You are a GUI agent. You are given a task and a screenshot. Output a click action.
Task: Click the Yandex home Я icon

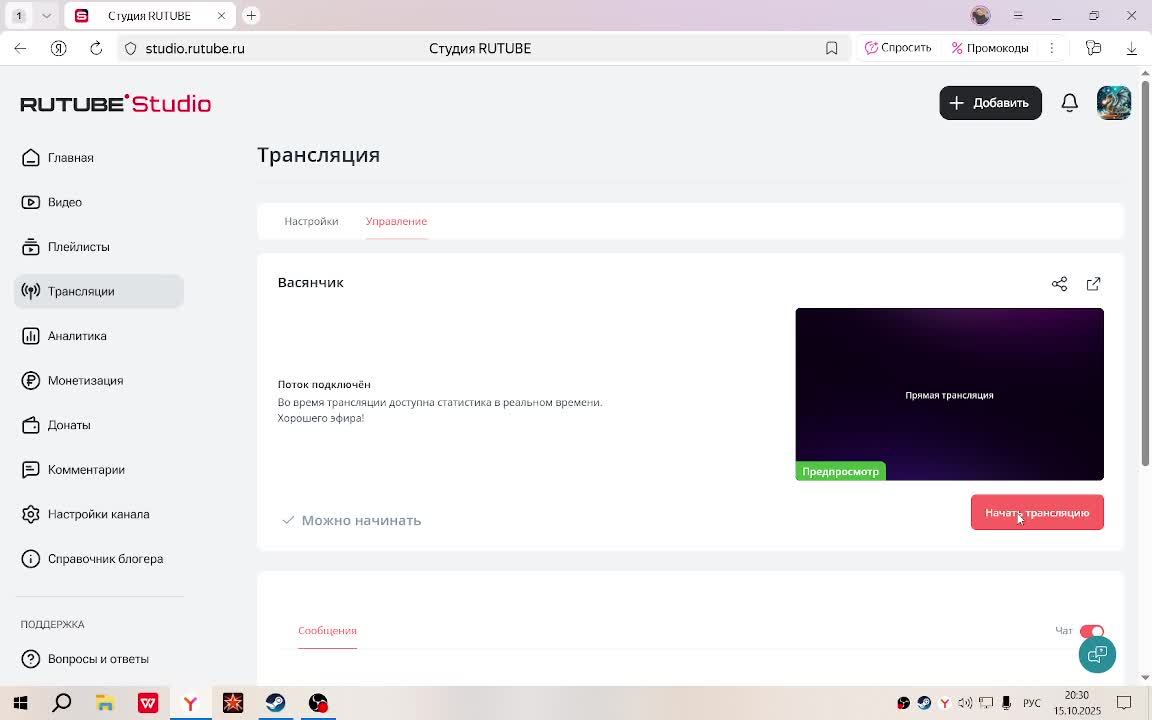(59, 48)
